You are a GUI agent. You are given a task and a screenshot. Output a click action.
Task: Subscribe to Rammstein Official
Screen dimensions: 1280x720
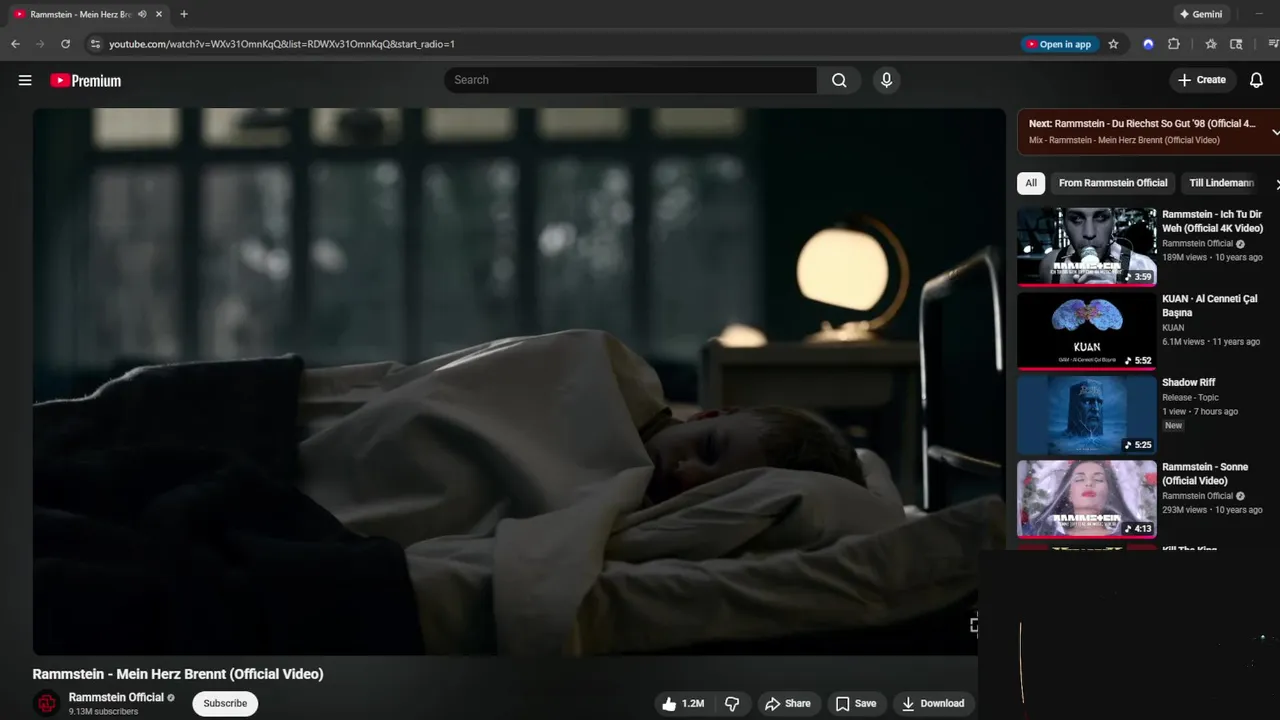[x=225, y=703]
